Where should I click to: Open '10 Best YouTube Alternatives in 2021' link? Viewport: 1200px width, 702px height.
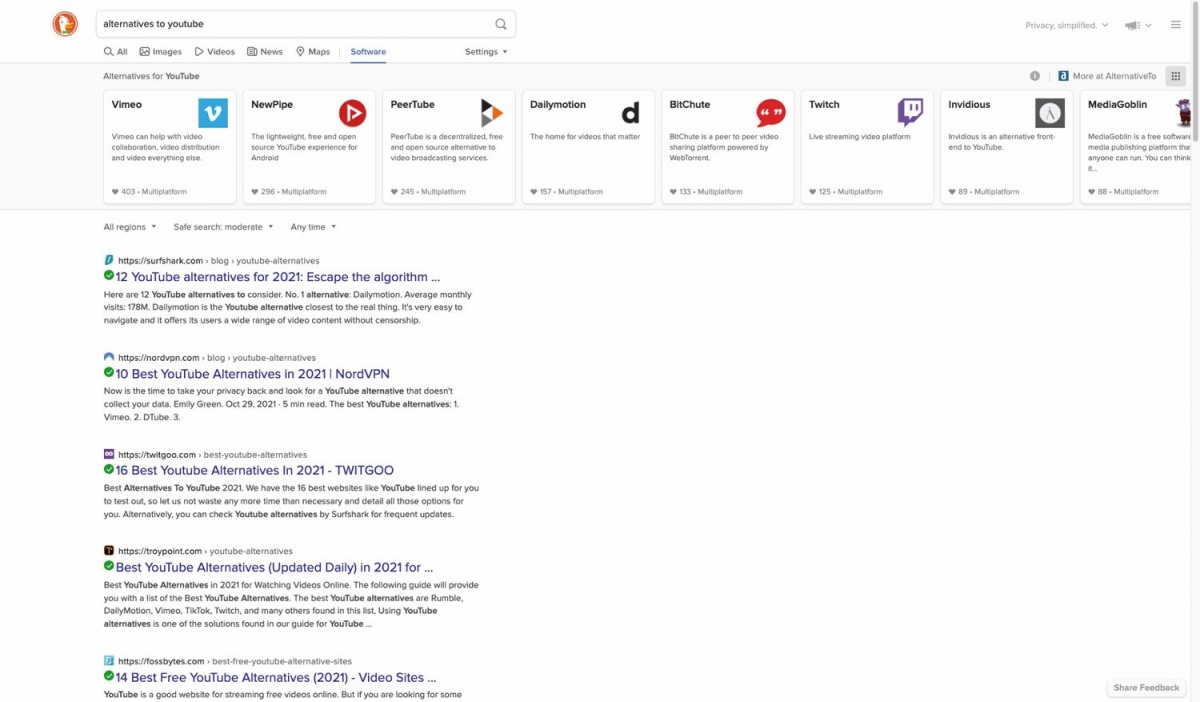pos(253,374)
